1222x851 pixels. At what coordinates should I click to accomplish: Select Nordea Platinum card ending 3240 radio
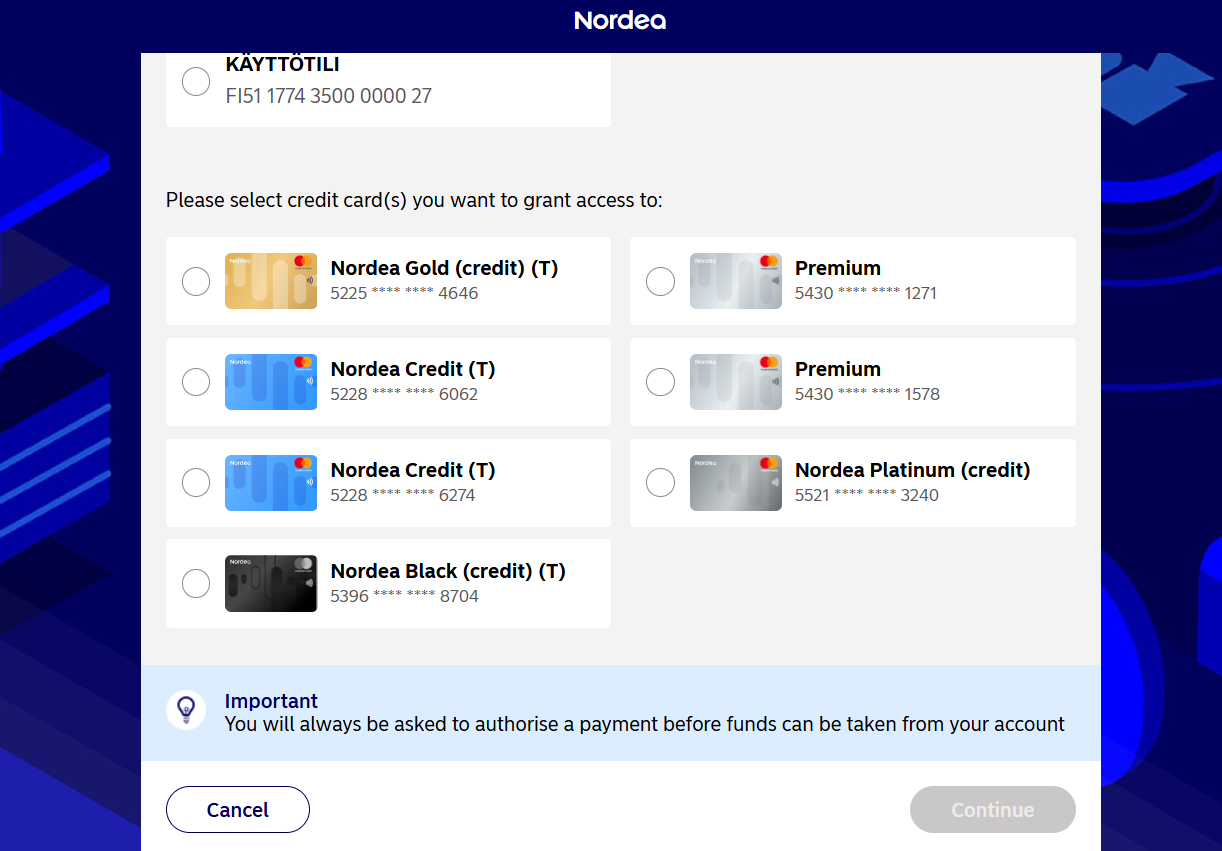tap(660, 483)
